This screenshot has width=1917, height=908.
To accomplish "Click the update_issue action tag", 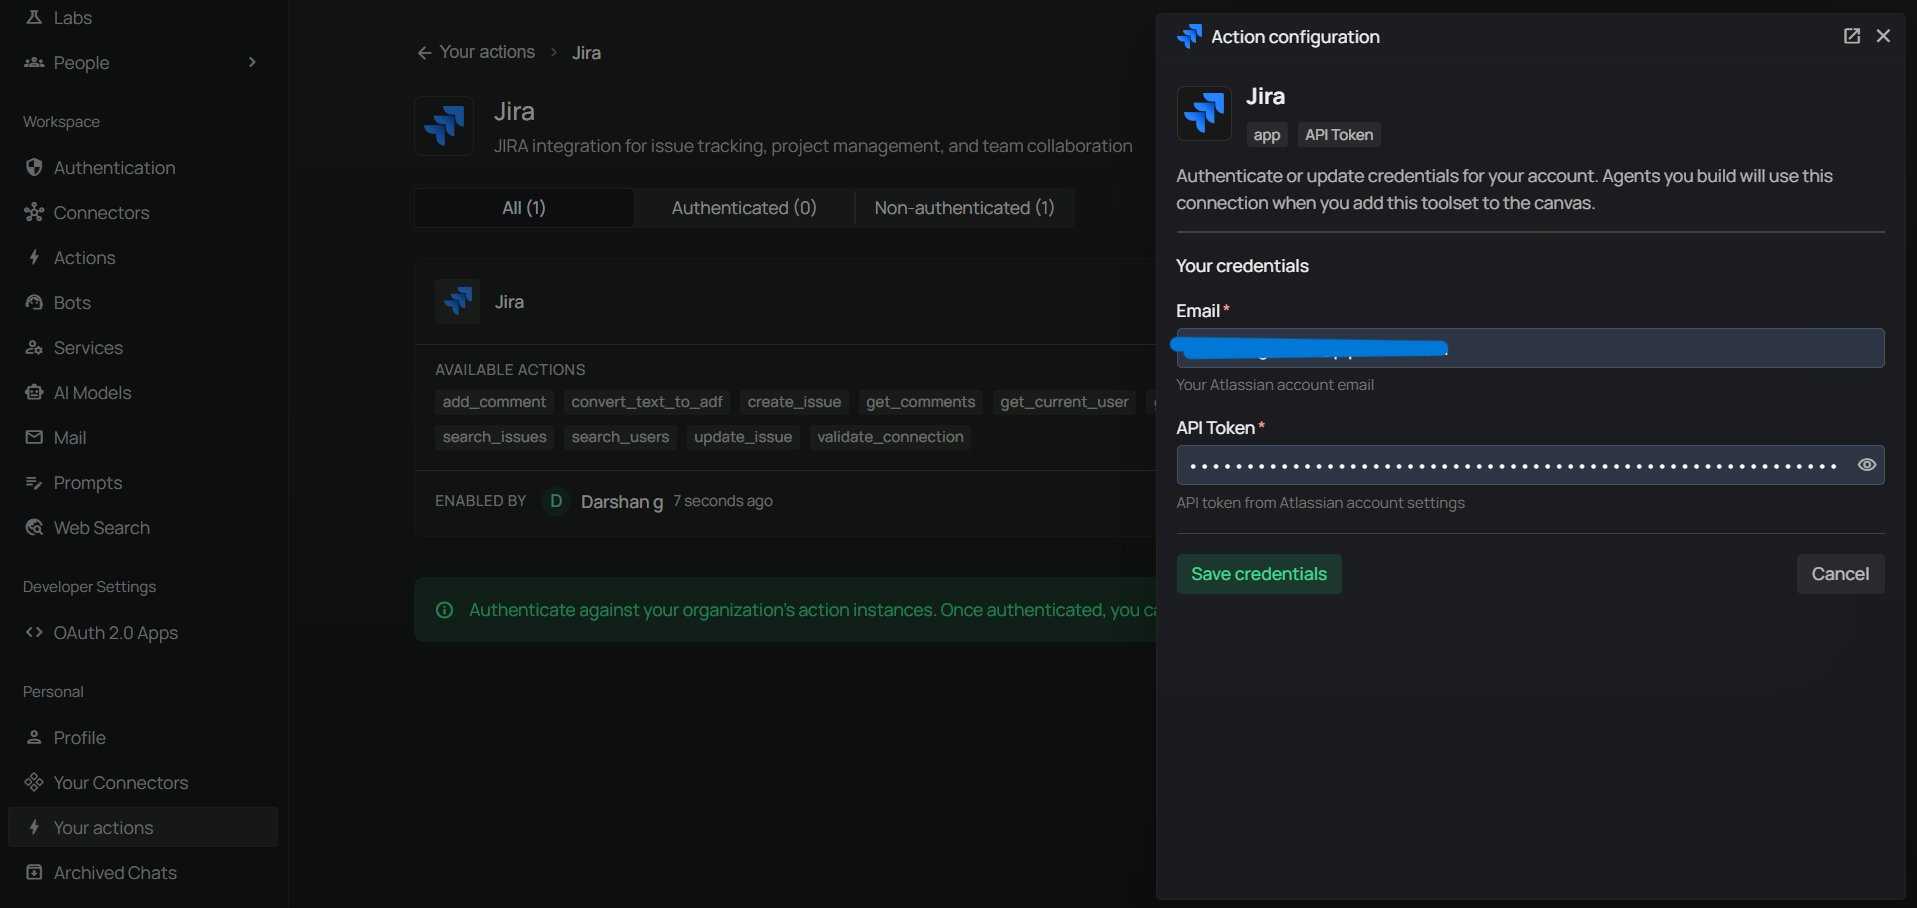I will [743, 437].
